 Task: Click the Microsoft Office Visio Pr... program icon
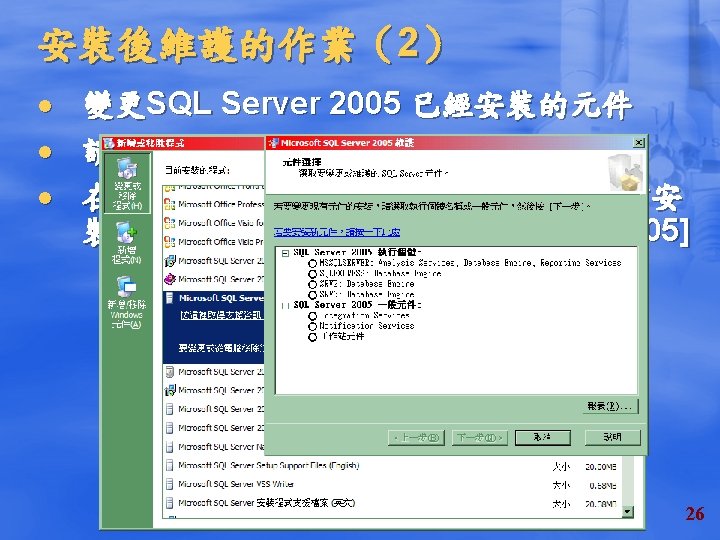coord(170,242)
